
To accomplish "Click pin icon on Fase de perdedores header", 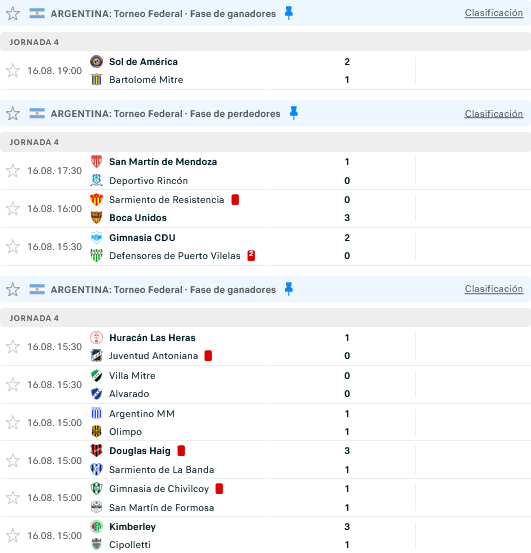I will [x=293, y=113].
